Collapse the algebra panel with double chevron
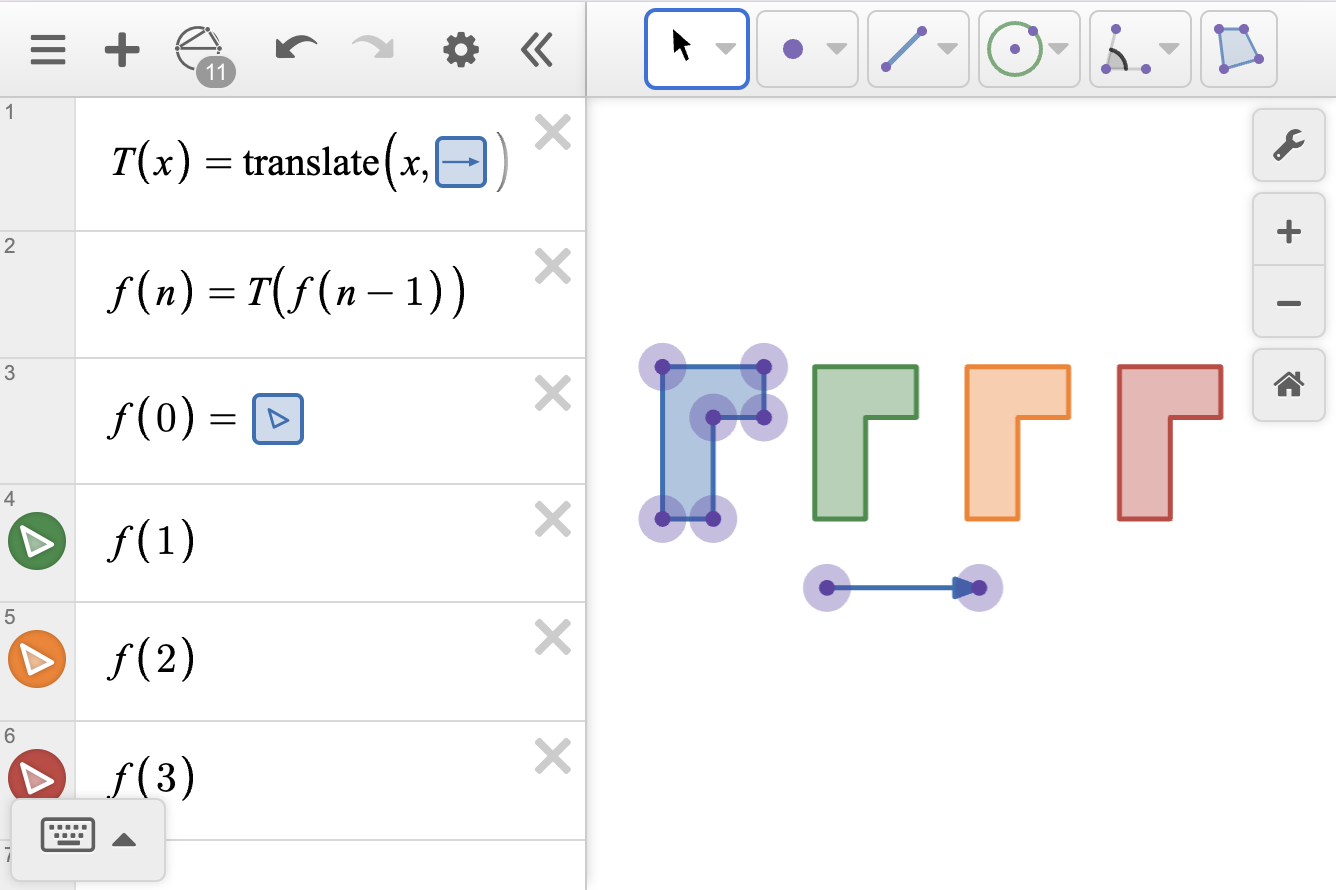This screenshot has width=1336, height=890. click(537, 50)
